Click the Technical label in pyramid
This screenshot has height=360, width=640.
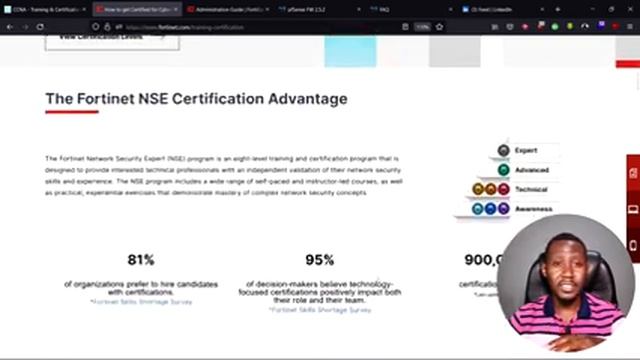531,189
